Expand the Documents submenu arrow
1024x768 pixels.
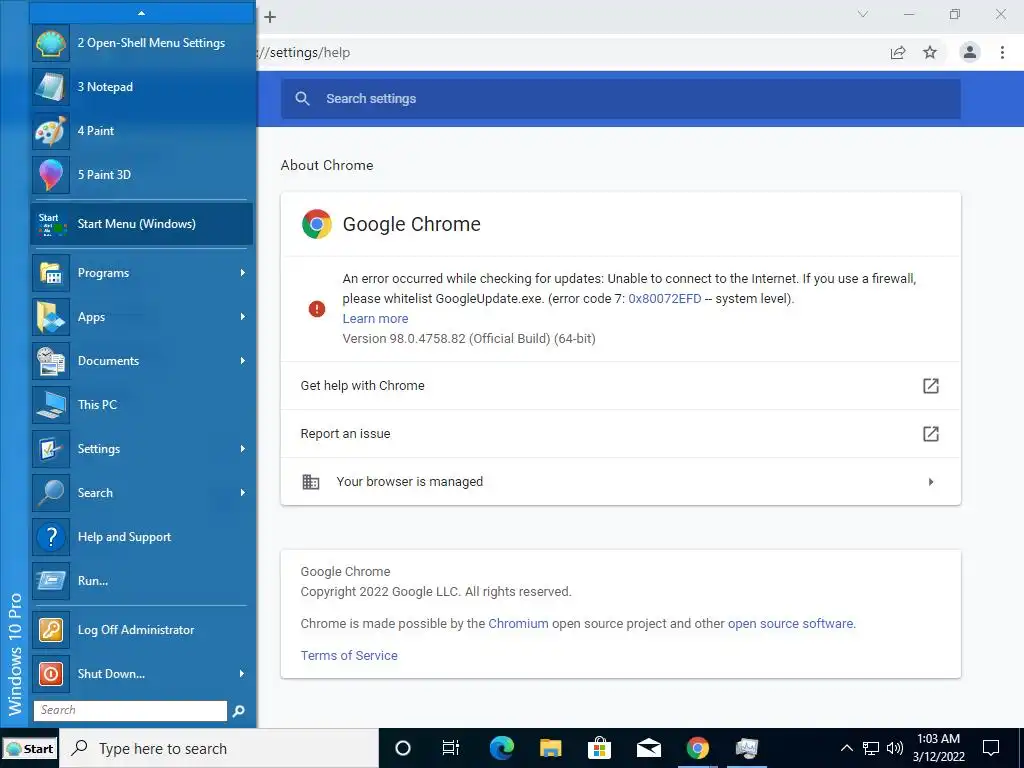242,360
